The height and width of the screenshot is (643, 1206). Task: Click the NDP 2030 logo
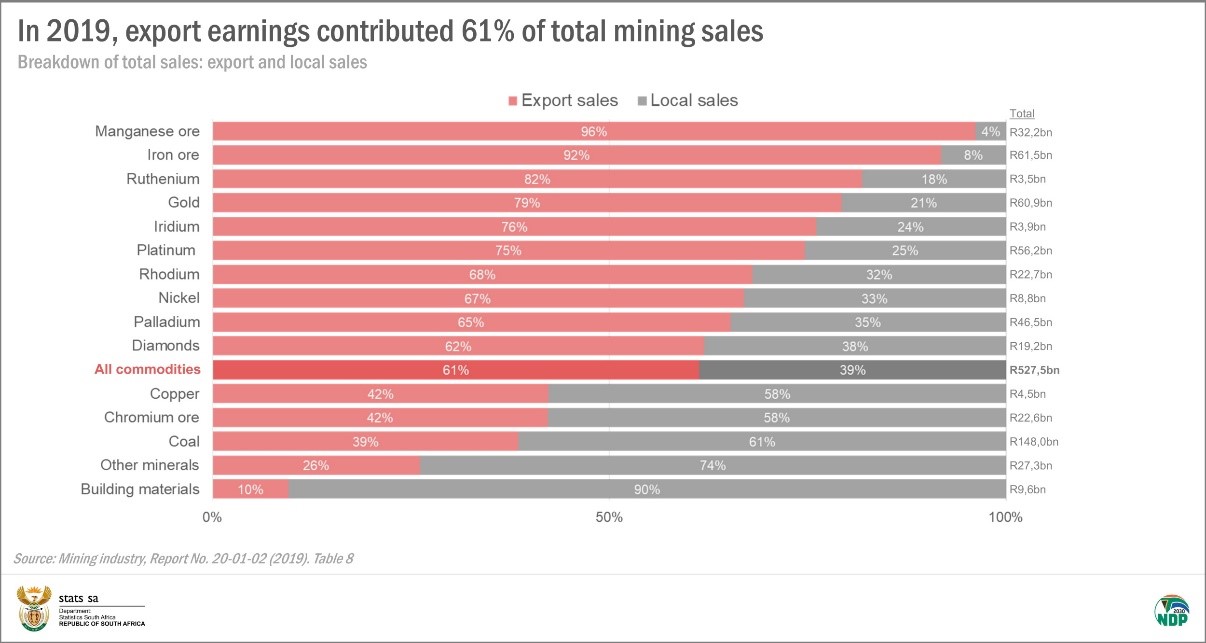tap(1171, 610)
